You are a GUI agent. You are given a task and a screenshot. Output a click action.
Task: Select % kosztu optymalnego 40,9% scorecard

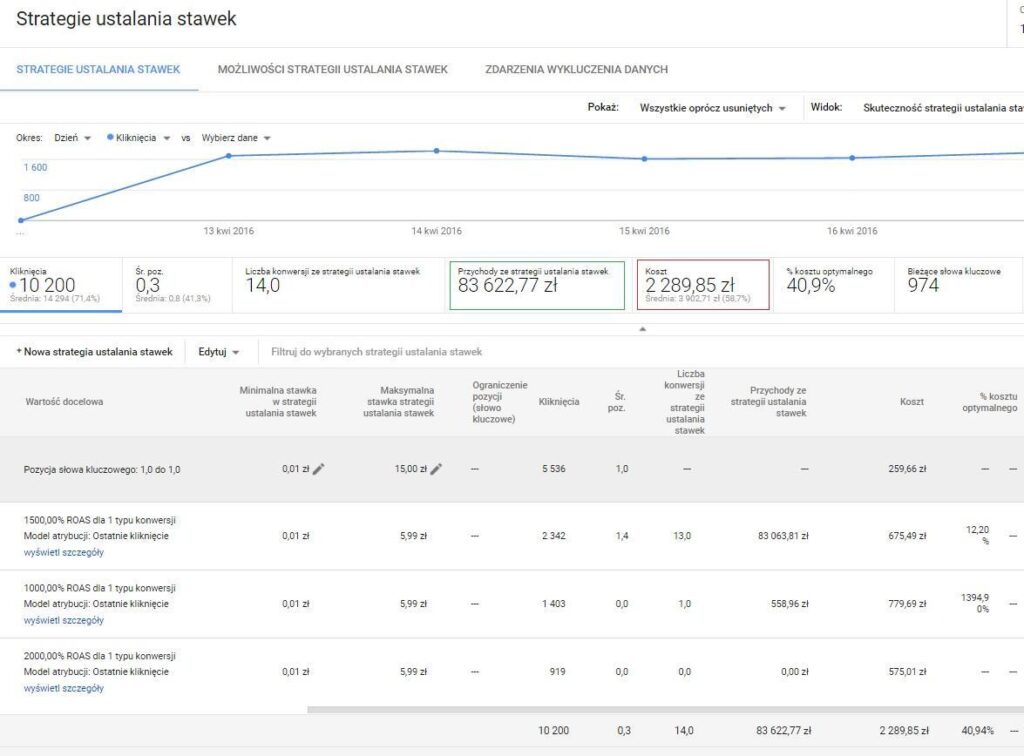coord(833,285)
